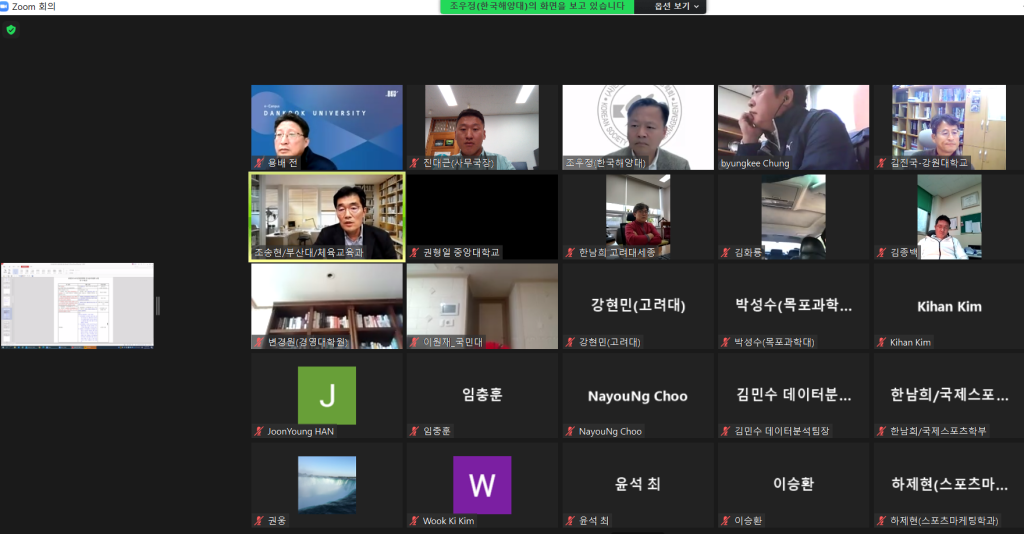Click muted mic icon on 윤석 최's label

tap(571, 521)
